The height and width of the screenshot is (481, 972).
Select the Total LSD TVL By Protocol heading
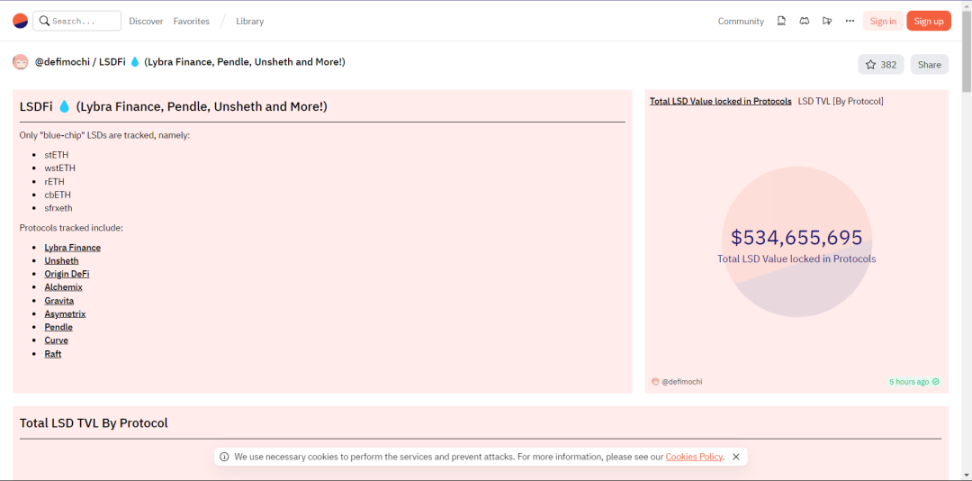pyautogui.click(x=94, y=423)
